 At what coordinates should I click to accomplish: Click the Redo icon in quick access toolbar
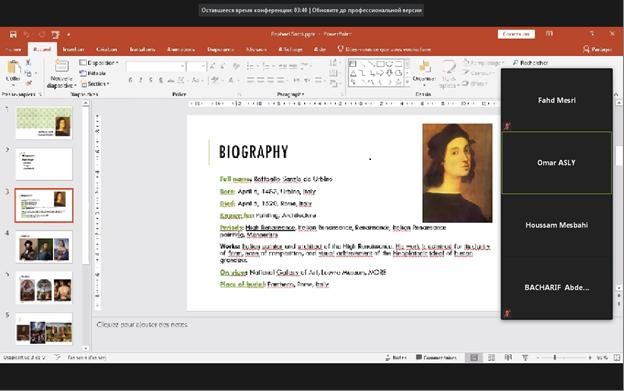point(41,35)
